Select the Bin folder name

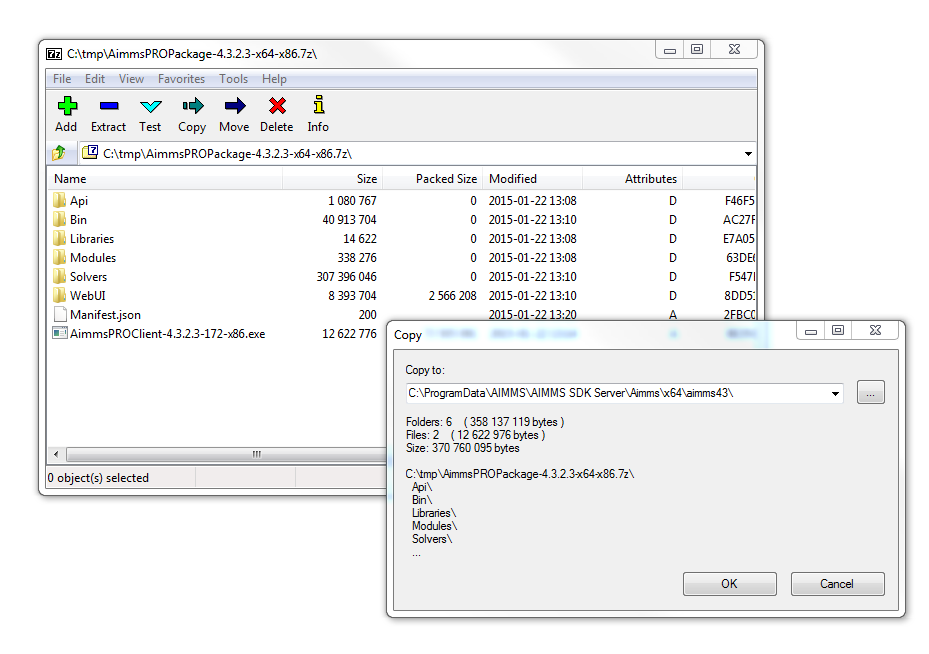coord(78,220)
